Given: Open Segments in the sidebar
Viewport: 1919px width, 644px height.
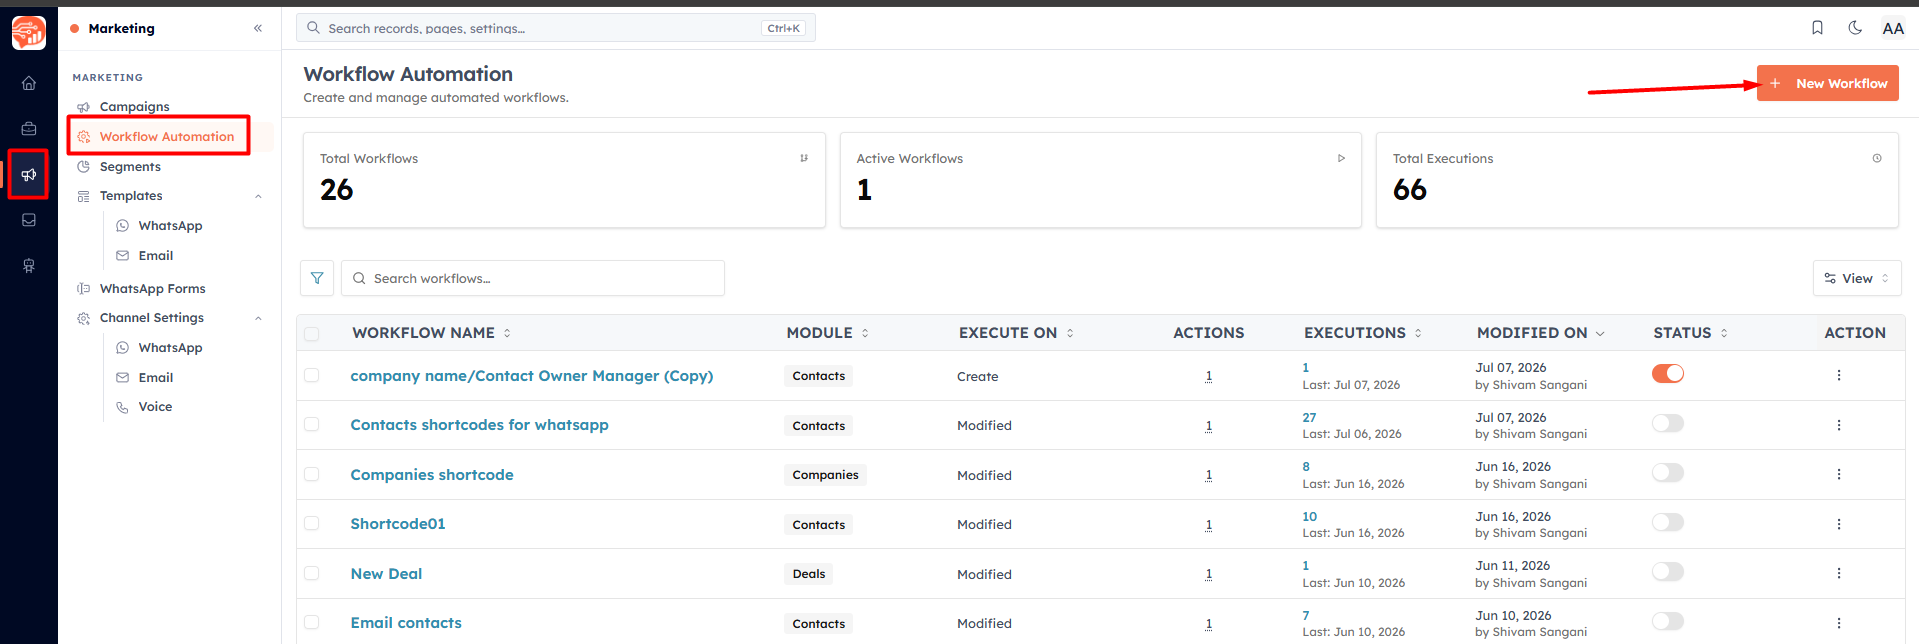Looking at the screenshot, I should coord(130,167).
